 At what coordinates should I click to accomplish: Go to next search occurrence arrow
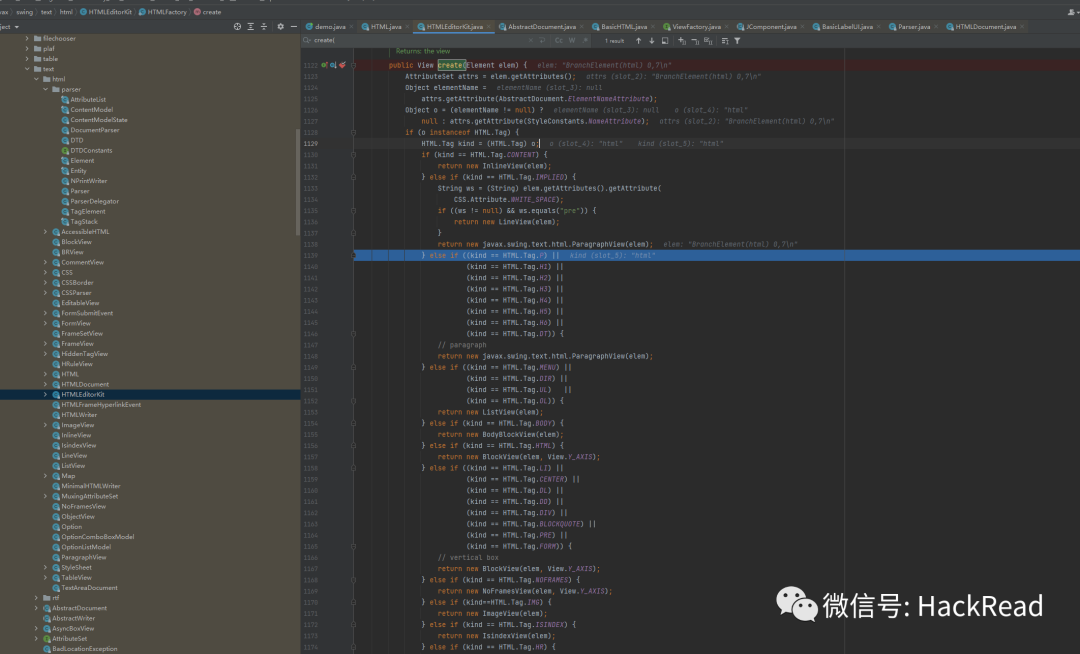(x=651, y=41)
